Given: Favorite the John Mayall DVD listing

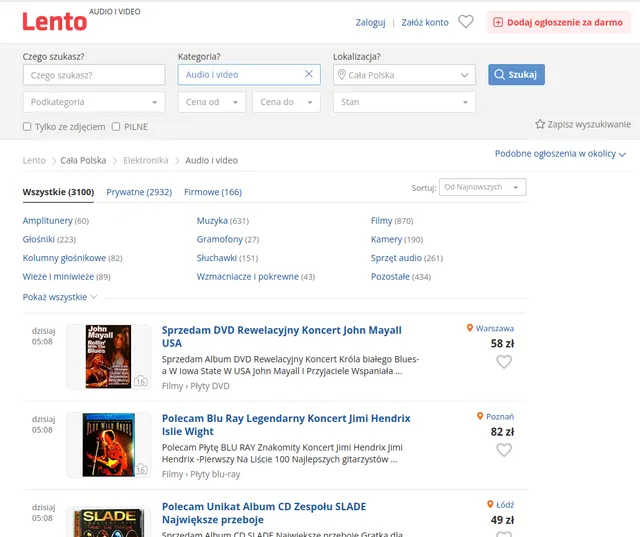Looking at the screenshot, I should (x=504, y=362).
